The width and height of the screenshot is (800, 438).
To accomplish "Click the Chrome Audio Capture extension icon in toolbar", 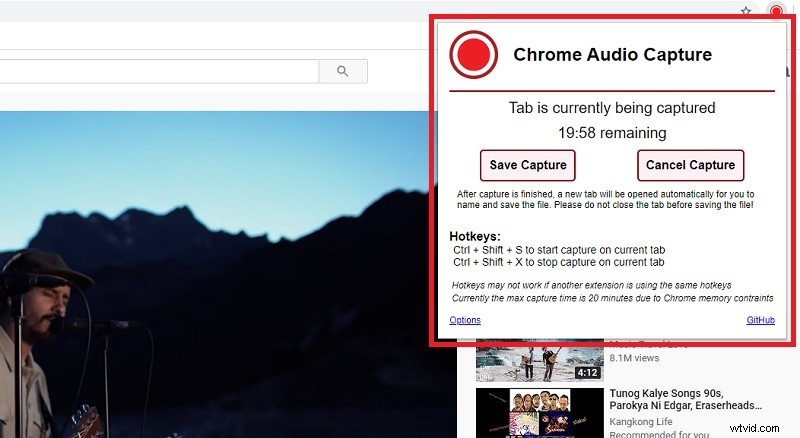I will (776, 10).
